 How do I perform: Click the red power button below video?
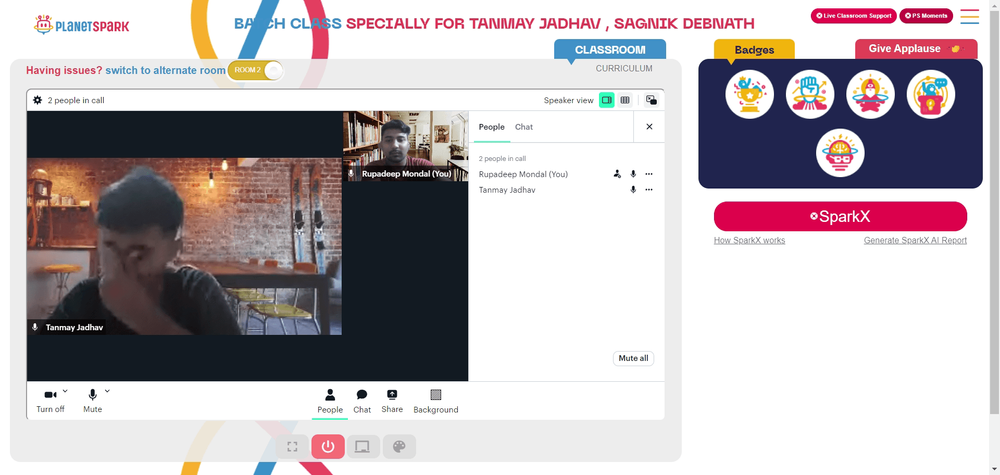pyautogui.click(x=328, y=446)
